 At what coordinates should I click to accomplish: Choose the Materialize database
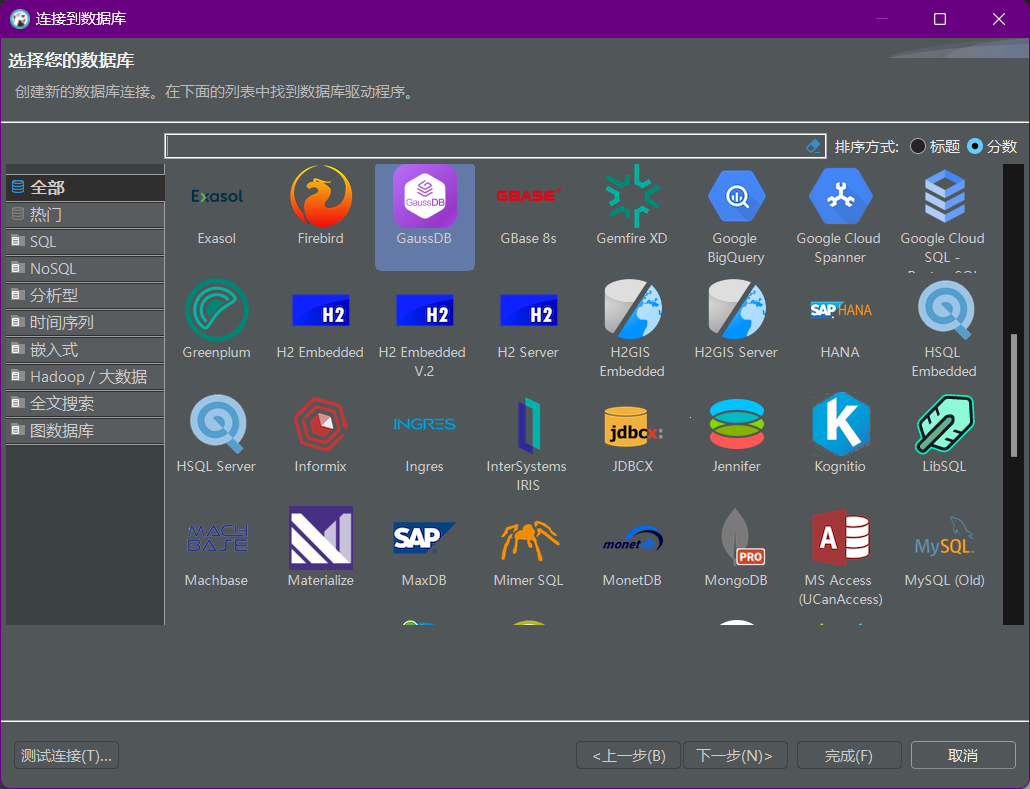(x=321, y=549)
